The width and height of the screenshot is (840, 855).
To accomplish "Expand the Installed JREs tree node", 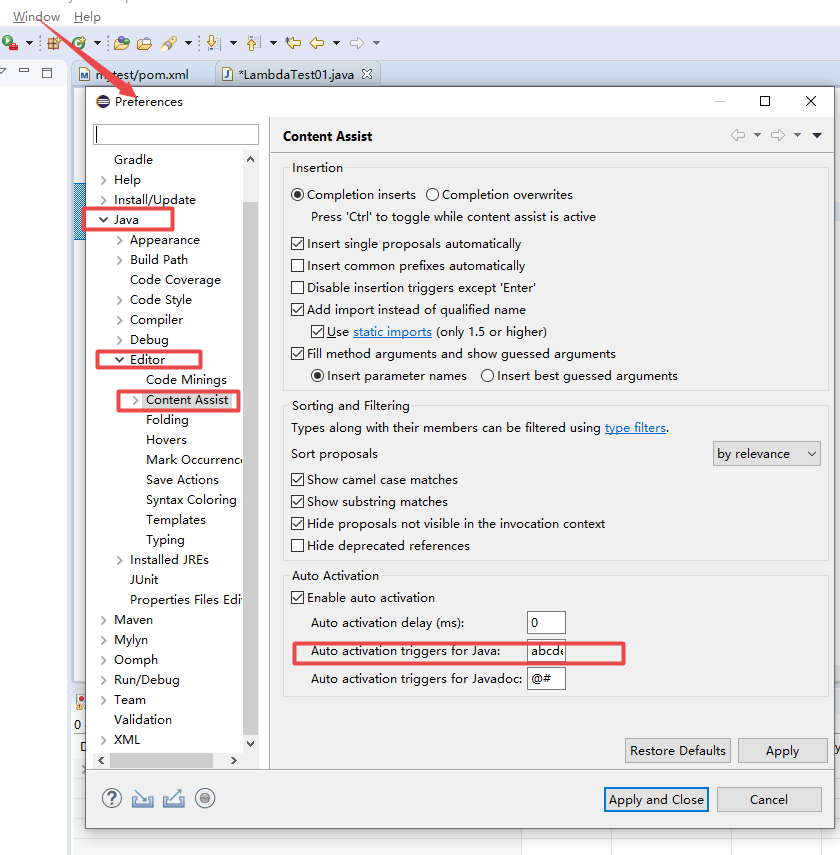I will [119, 560].
